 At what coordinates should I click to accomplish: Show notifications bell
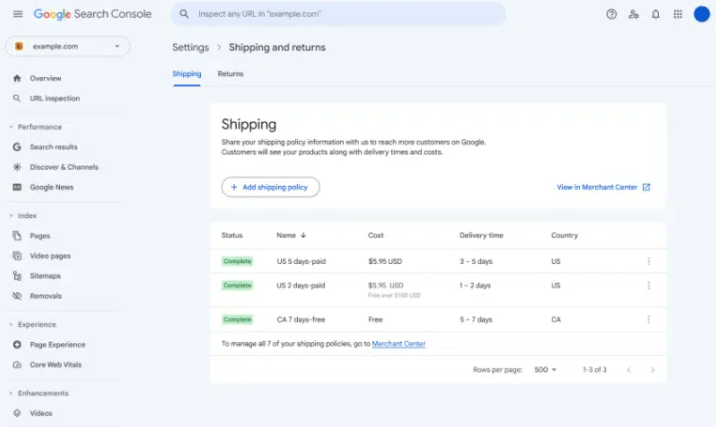(x=656, y=14)
